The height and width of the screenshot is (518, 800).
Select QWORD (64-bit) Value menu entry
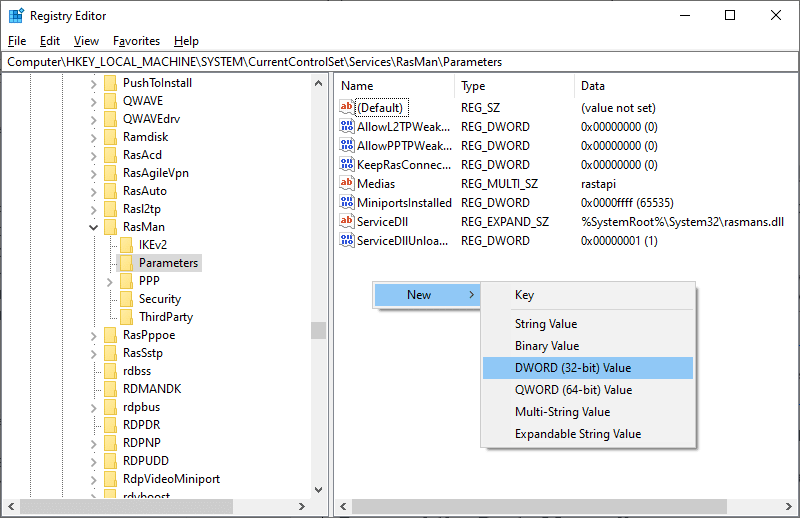tap(573, 390)
